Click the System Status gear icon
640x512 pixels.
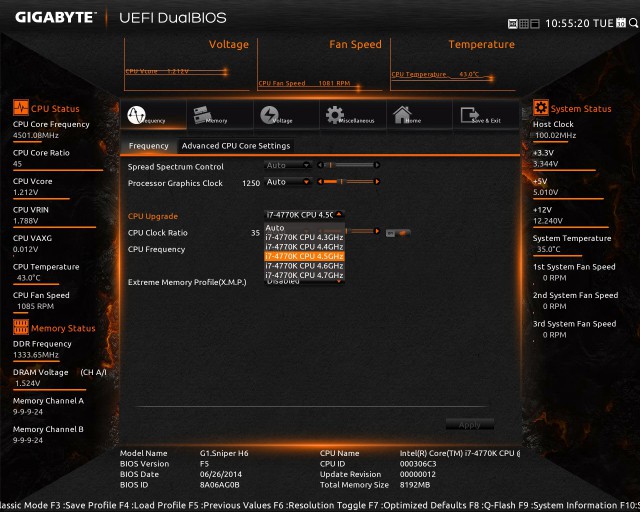(541, 108)
